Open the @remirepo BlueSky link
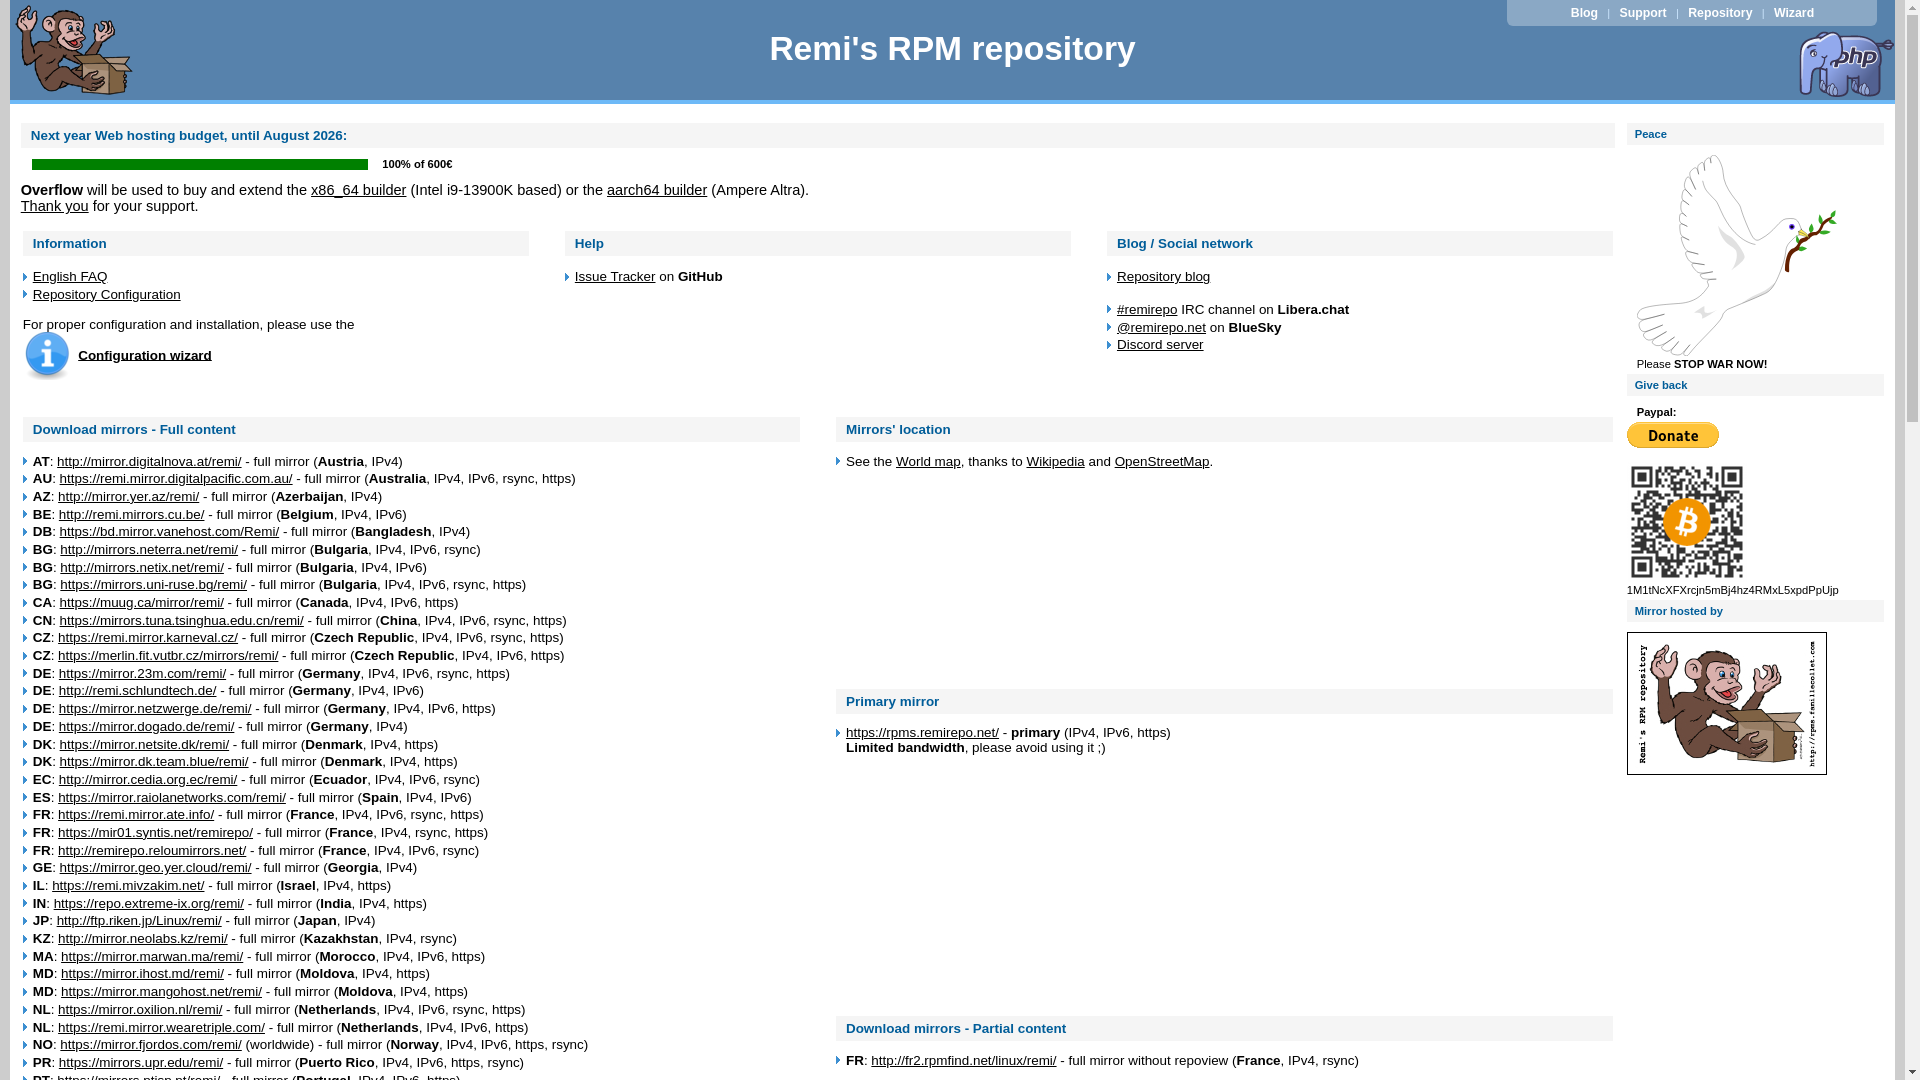 [x=1161, y=328]
